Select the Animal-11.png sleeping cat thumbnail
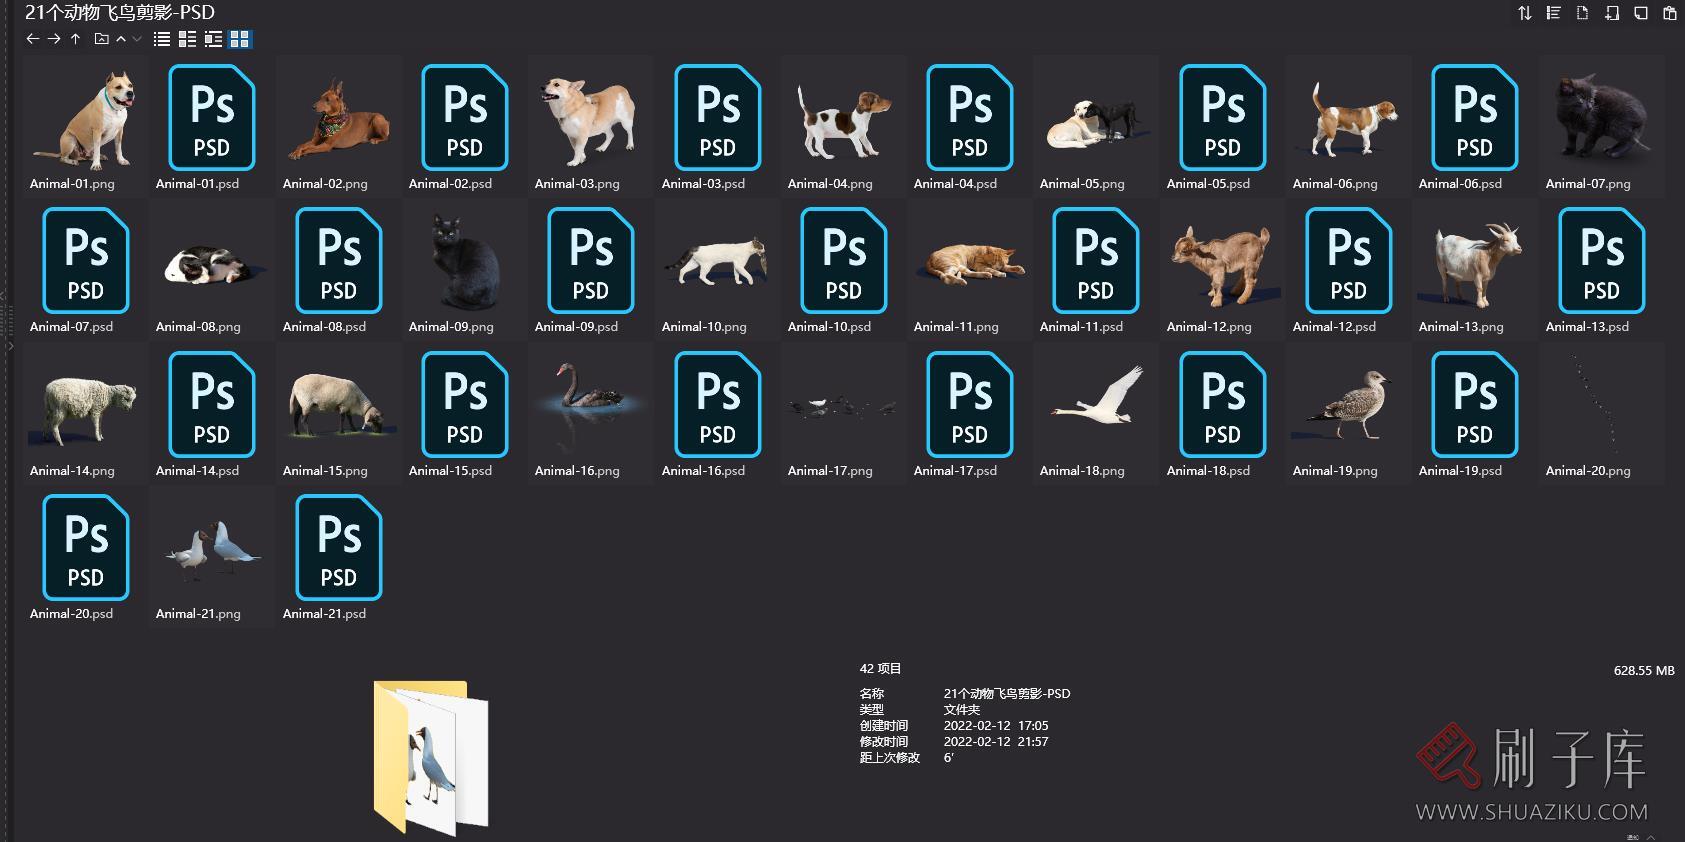This screenshot has height=842, width=1685. (x=969, y=263)
